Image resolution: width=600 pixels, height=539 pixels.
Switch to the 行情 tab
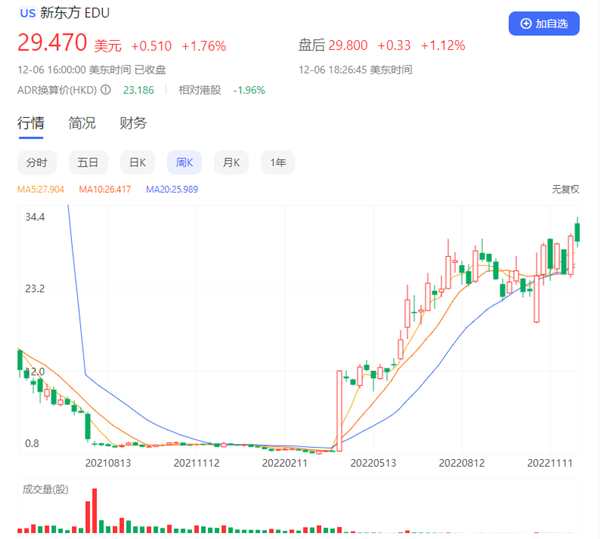31,123
